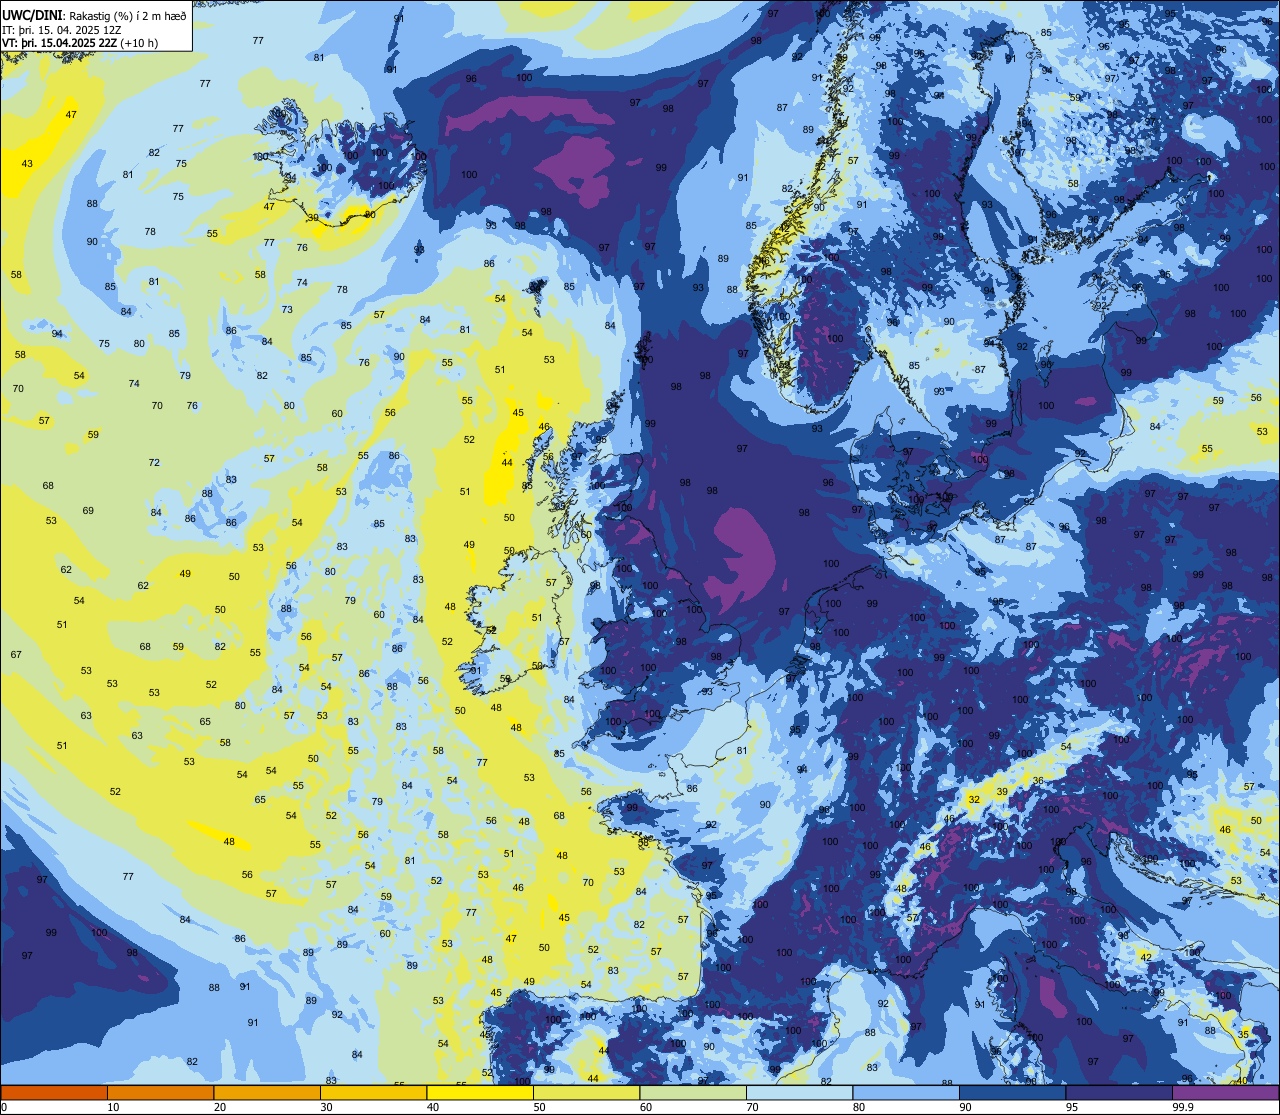Pick the medium blue 80–90 legend swatch
1280x1115 pixels.
click(x=906, y=1092)
